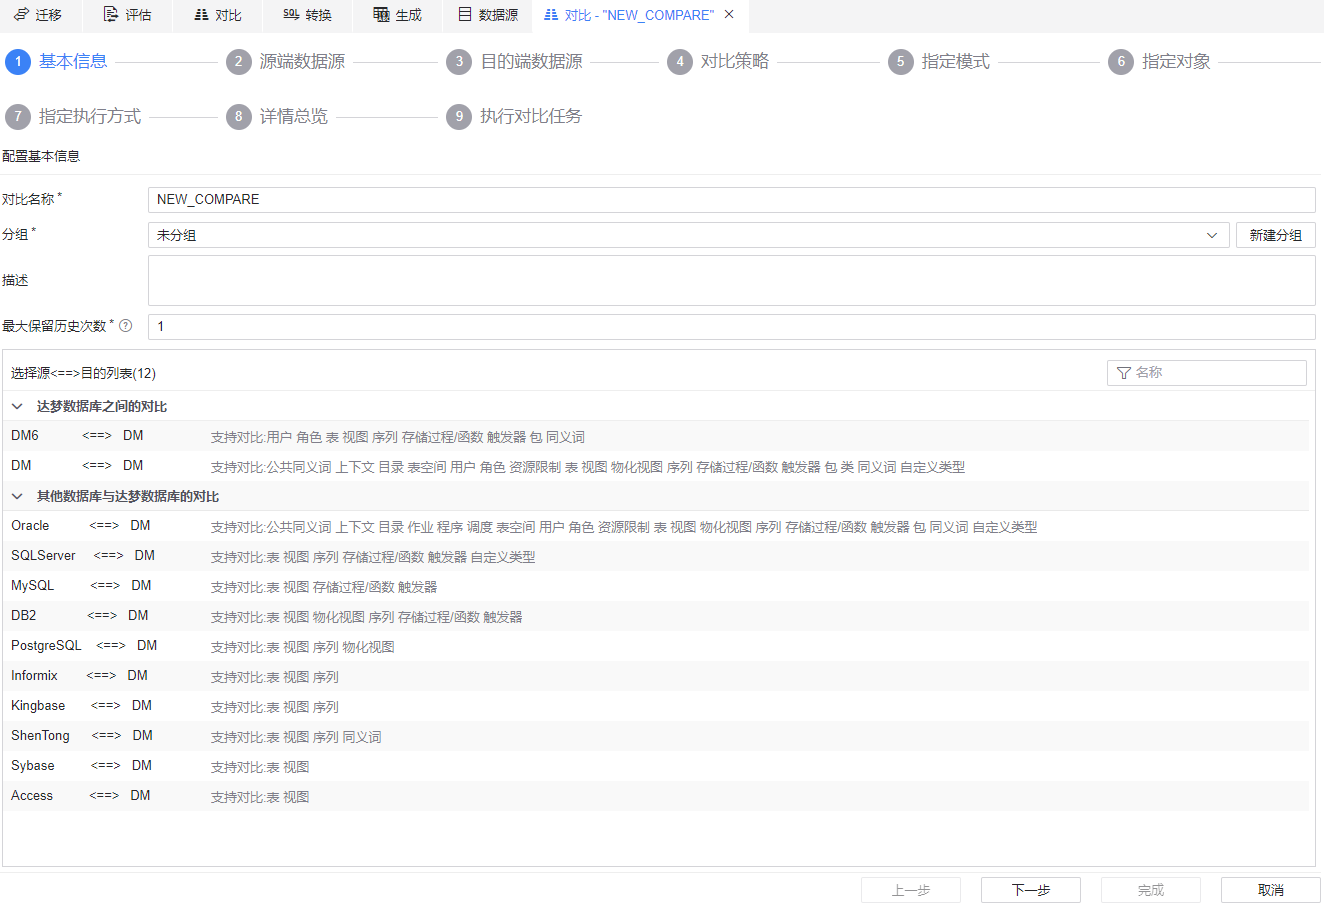Click step 2 circle 源端数据源
Viewport: 1324px width, 907px height.
[x=238, y=62]
